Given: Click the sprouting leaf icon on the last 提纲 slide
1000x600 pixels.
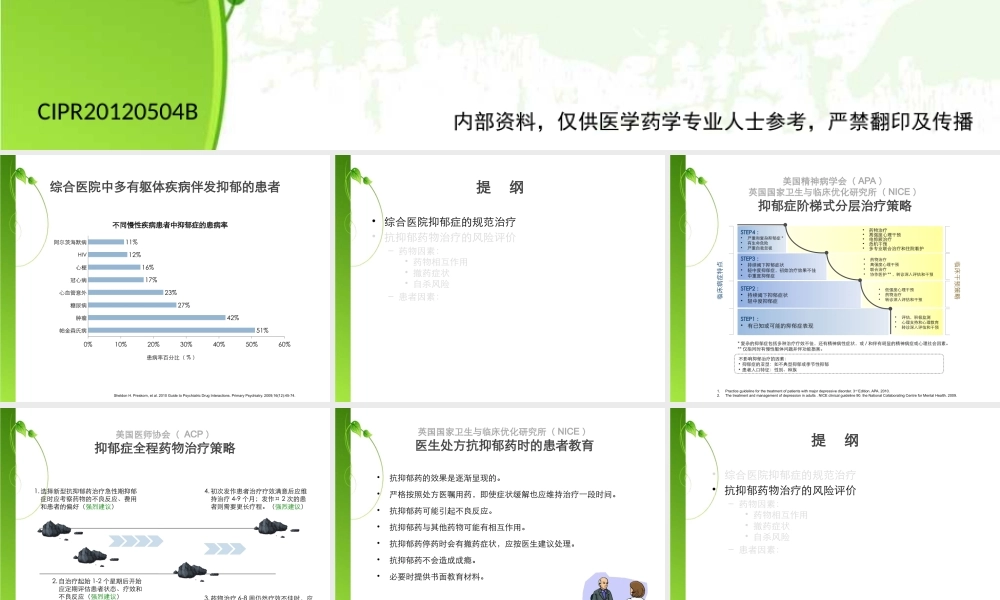Looking at the screenshot, I should pos(694,430).
